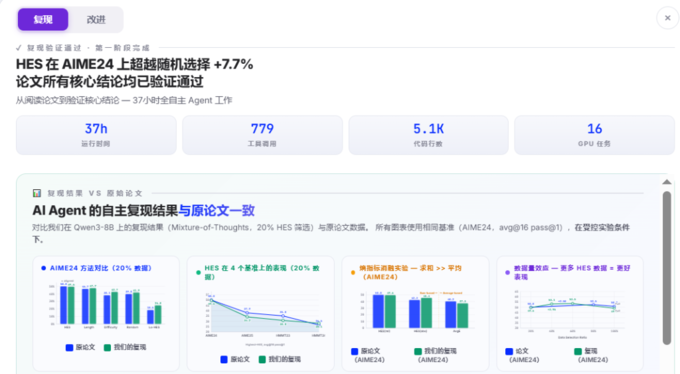This screenshot has height=374, width=680.
Task: Click the scrollbar up arrow in the results panel
Action: 667,182
